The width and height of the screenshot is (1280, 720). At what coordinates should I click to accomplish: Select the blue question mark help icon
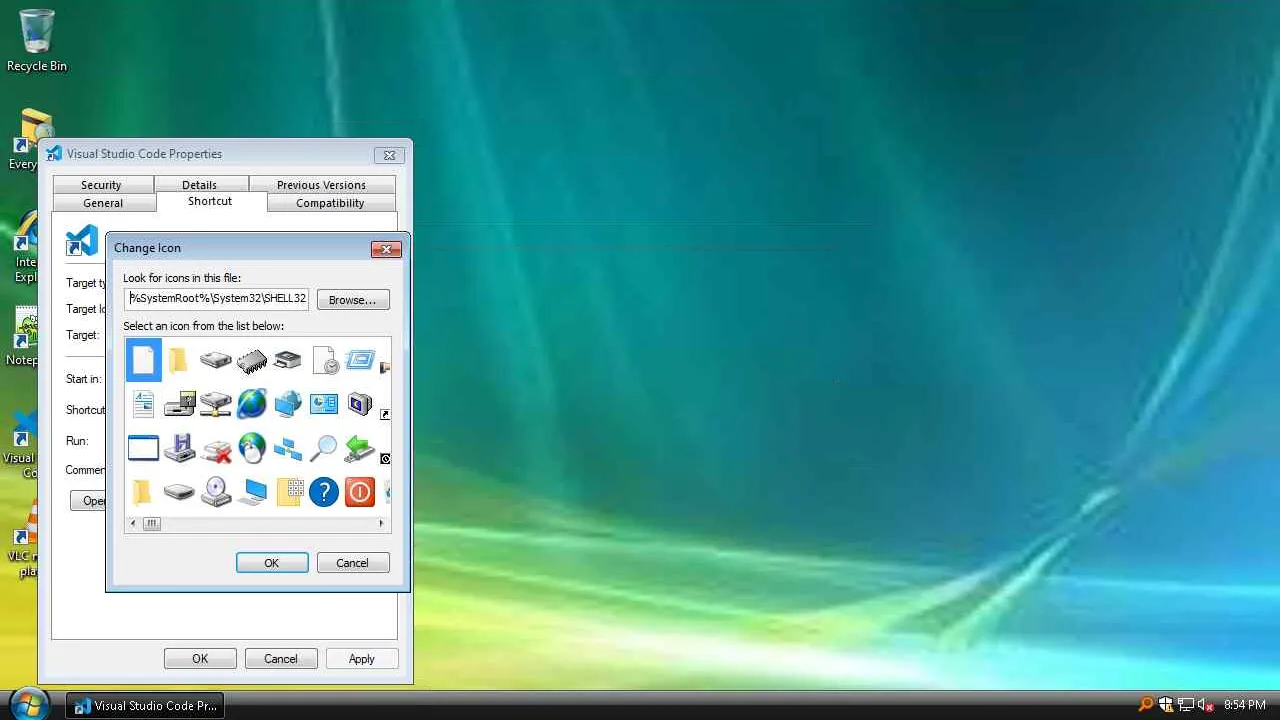coord(324,492)
